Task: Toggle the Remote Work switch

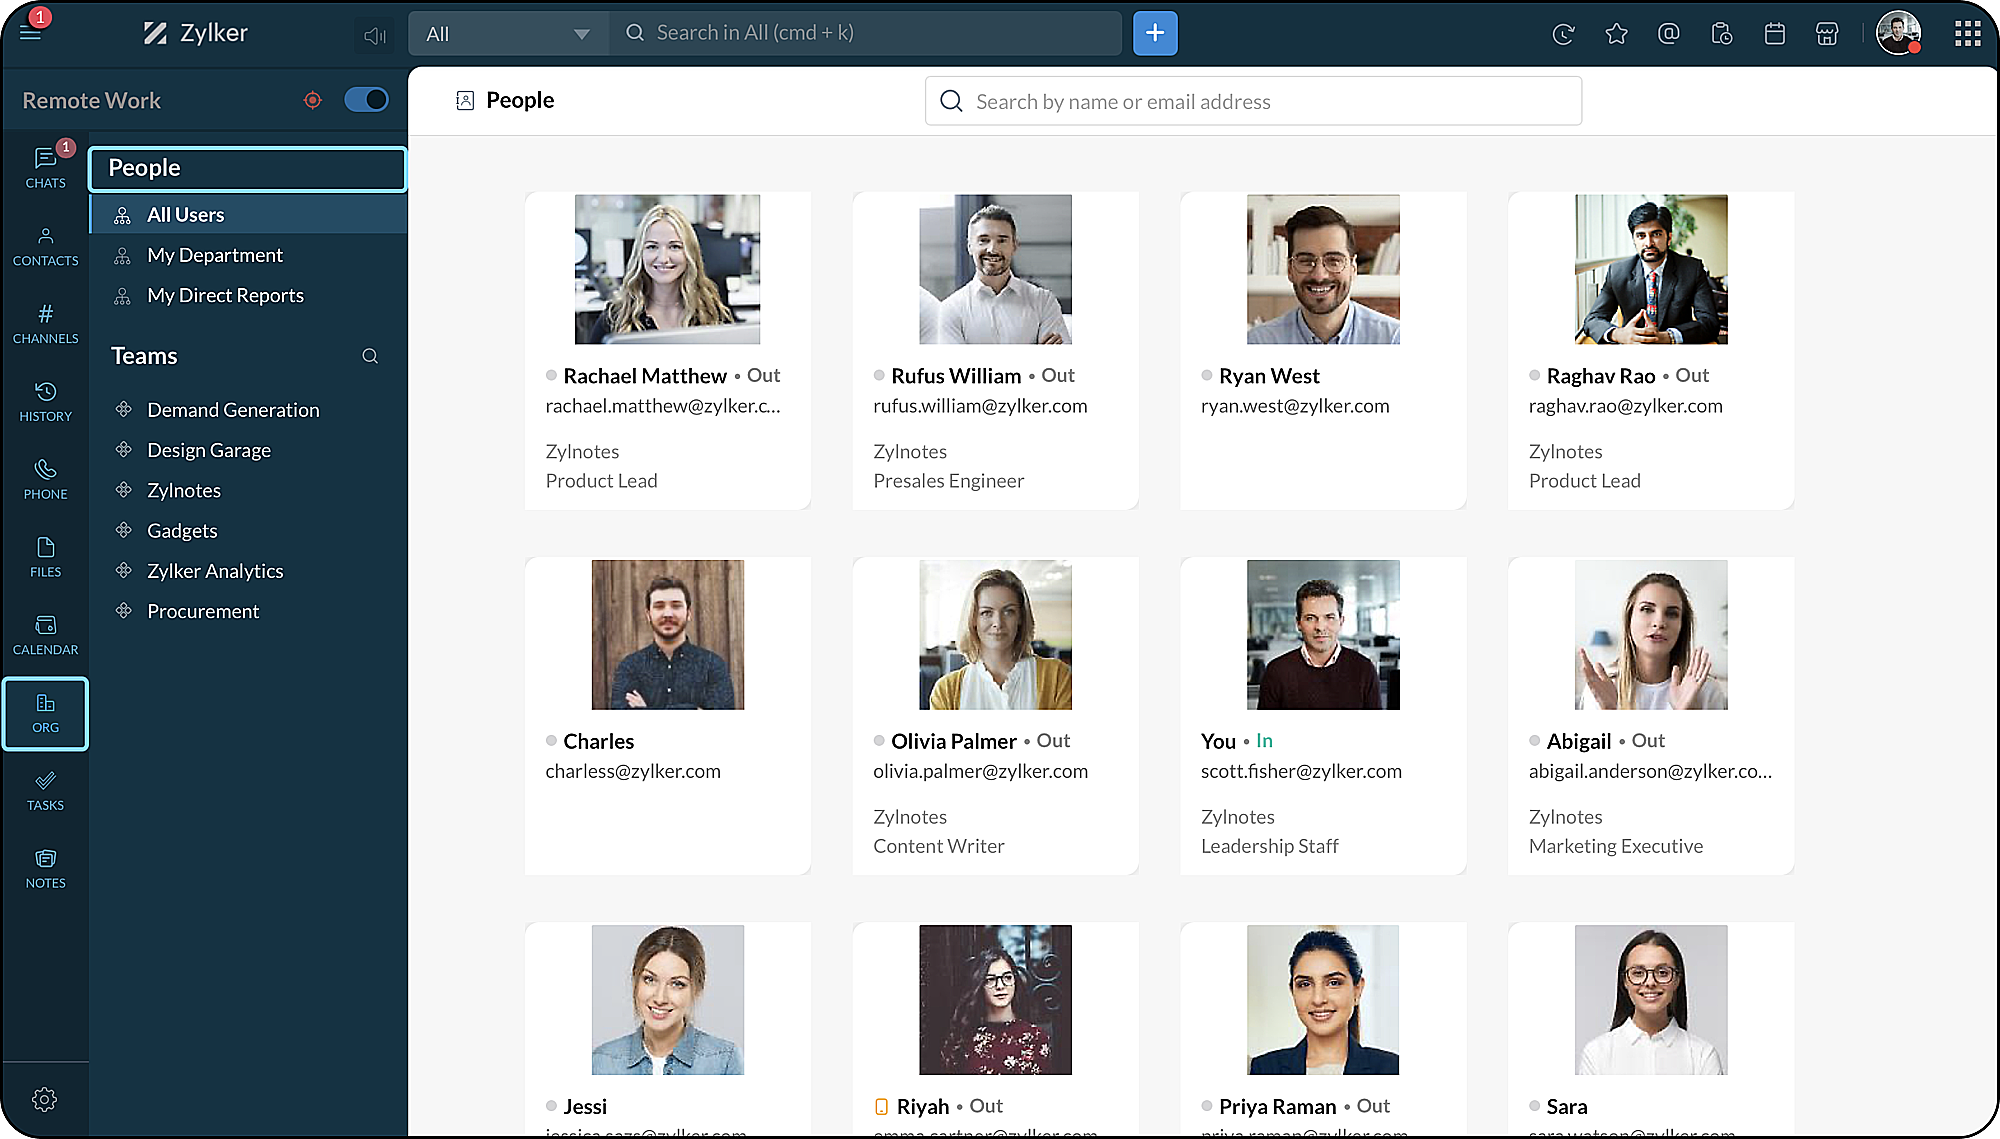Action: (x=366, y=100)
